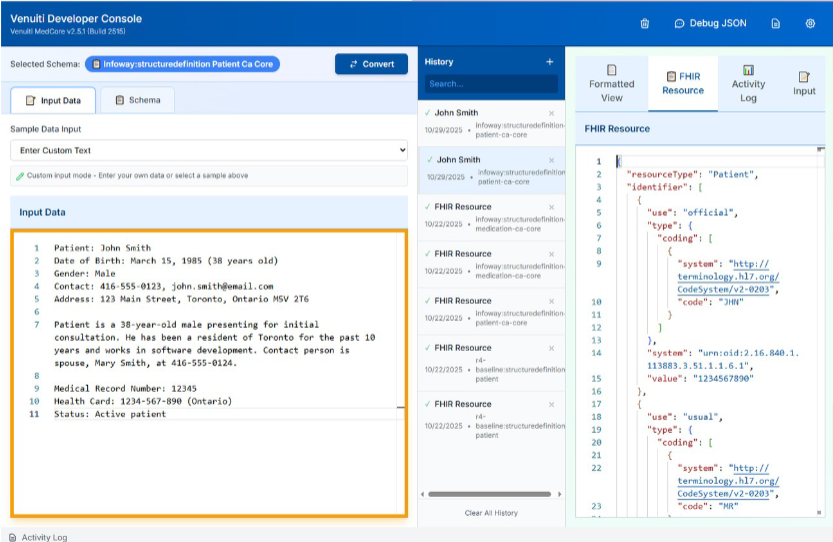The image size is (833, 542).
Task: Click the pencil icon beside Custom input mode
Action: pos(20,176)
